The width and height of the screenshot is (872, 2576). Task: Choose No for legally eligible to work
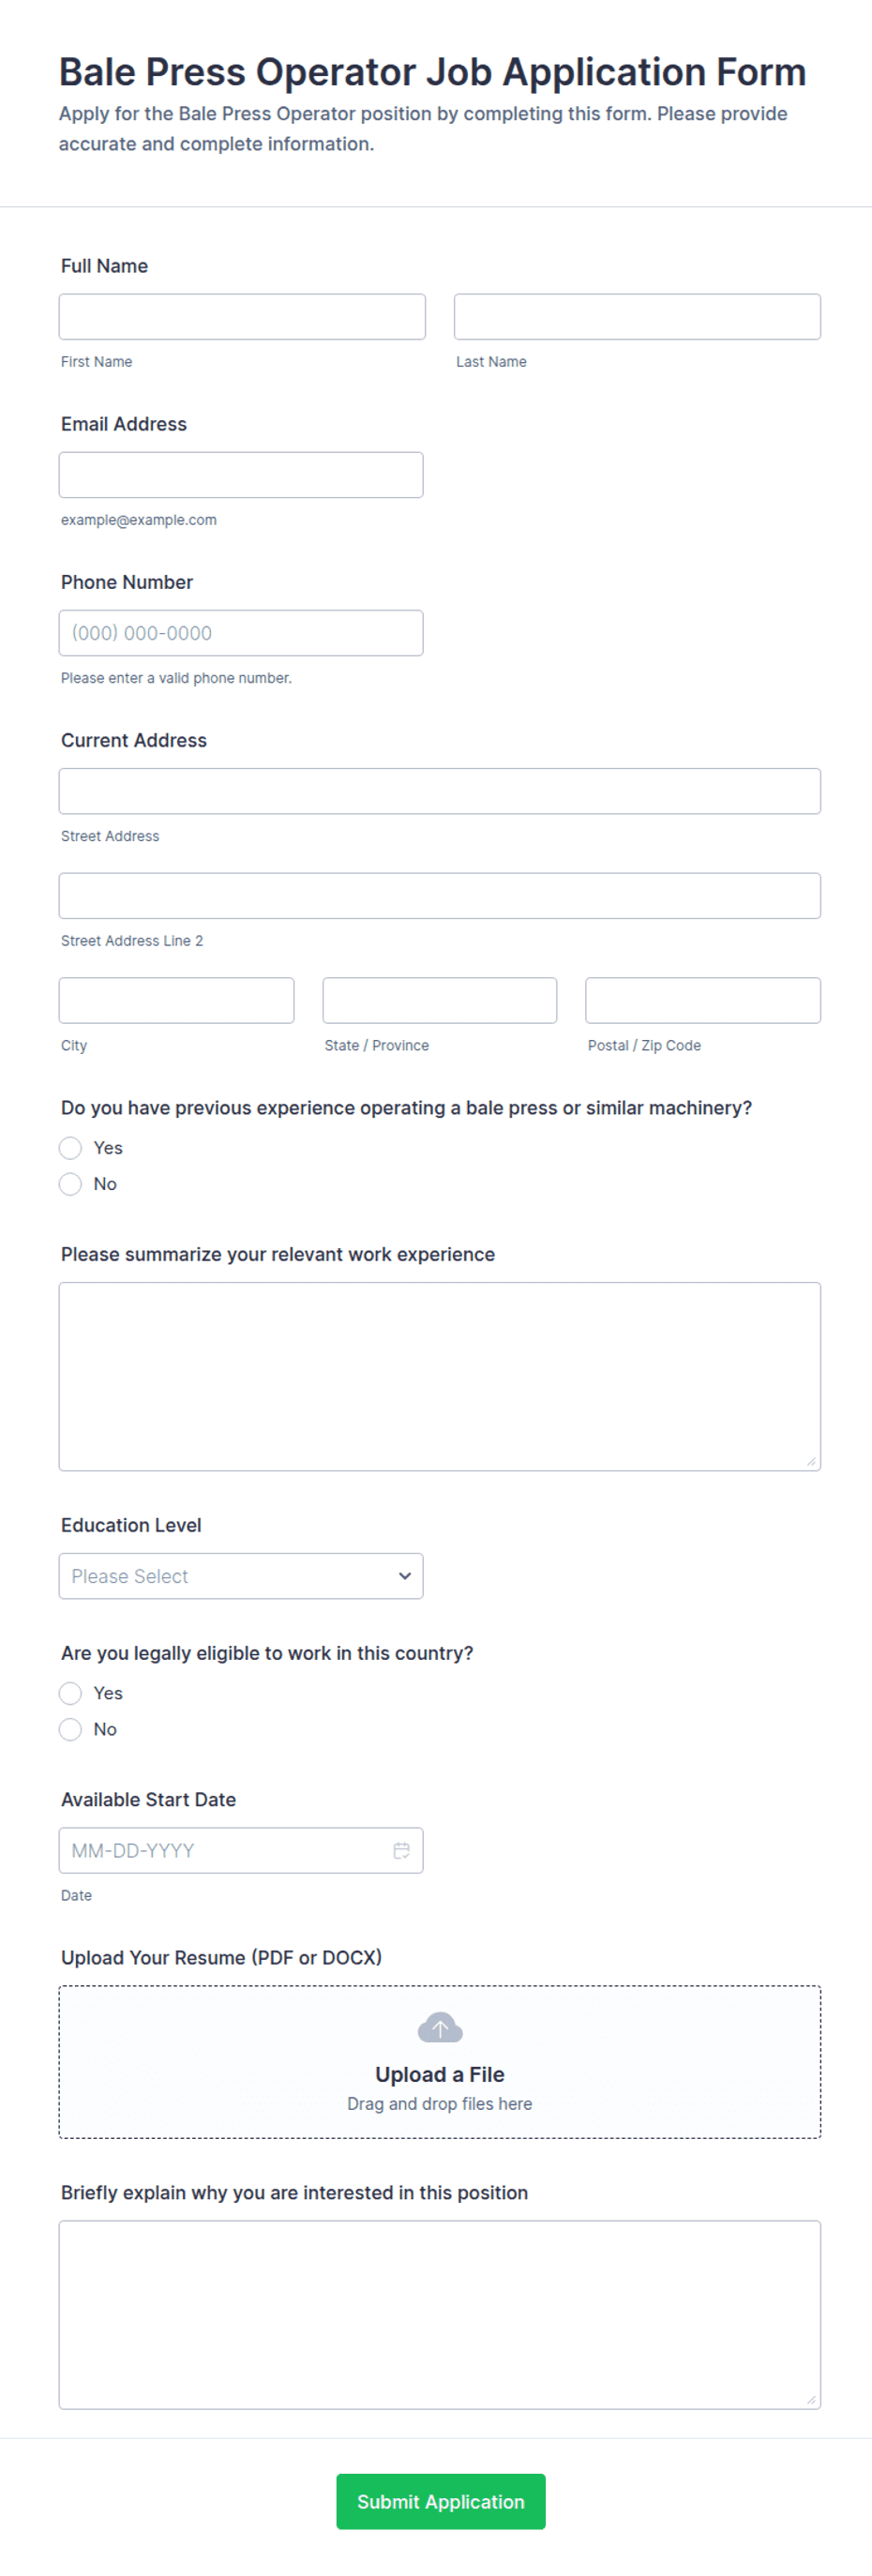click(70, 1728)
